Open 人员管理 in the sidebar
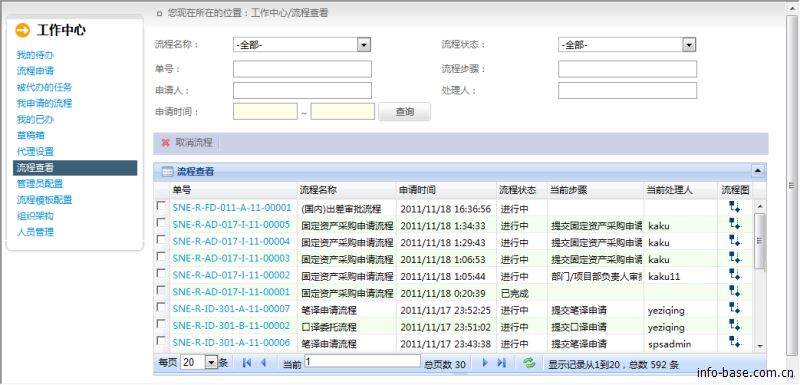 point(35,232)
